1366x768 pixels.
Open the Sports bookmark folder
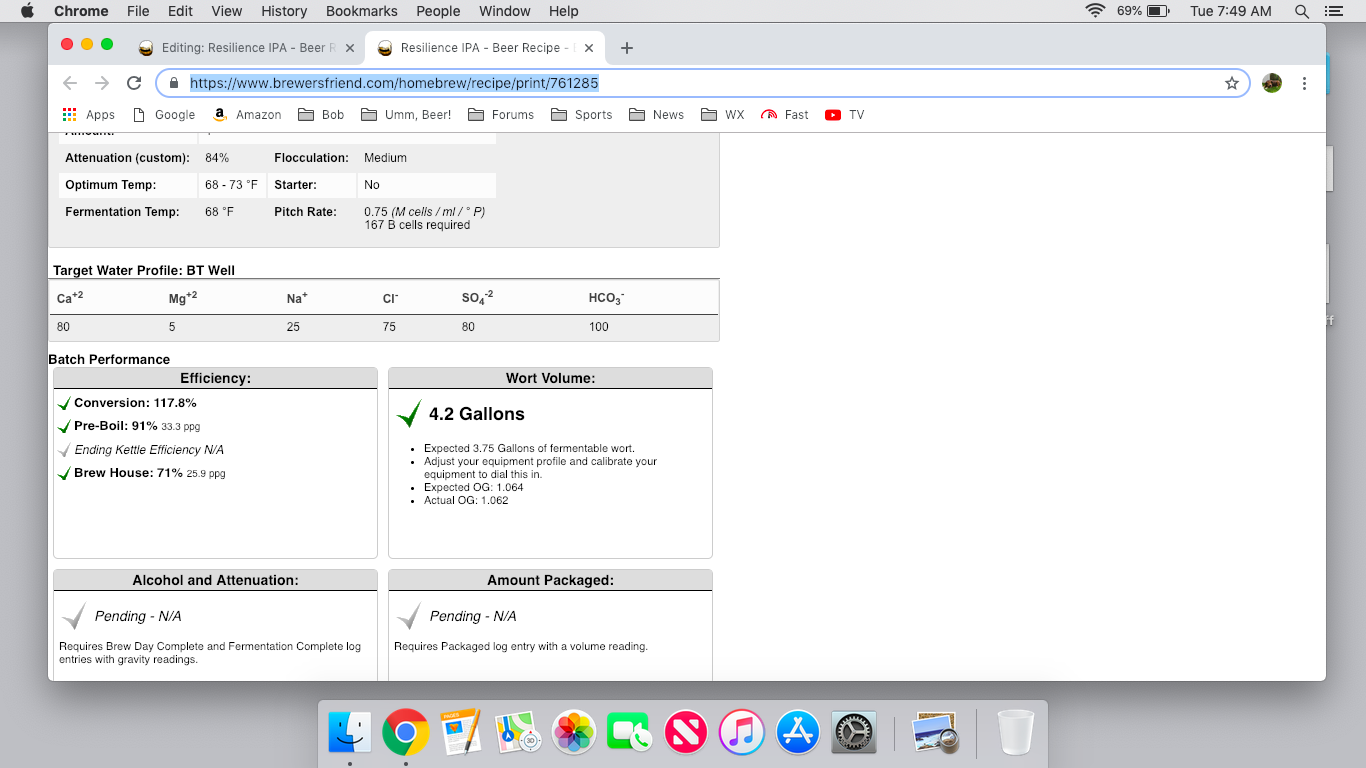coord(581,115)
